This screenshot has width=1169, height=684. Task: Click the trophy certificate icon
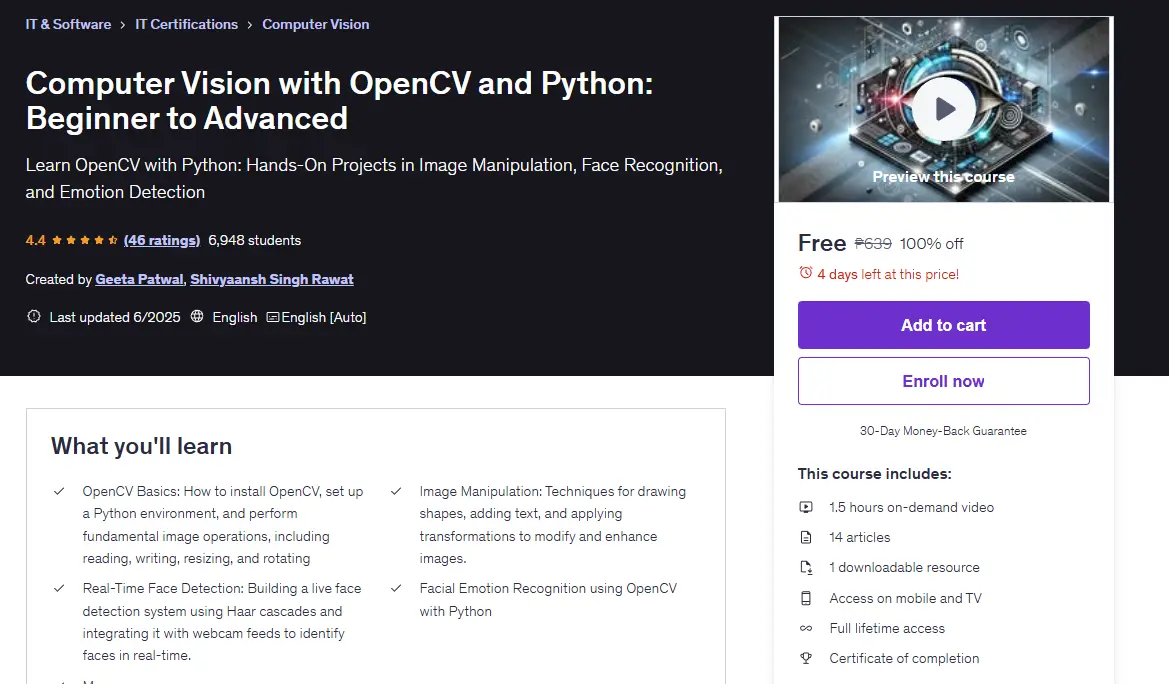coord(806,659)
